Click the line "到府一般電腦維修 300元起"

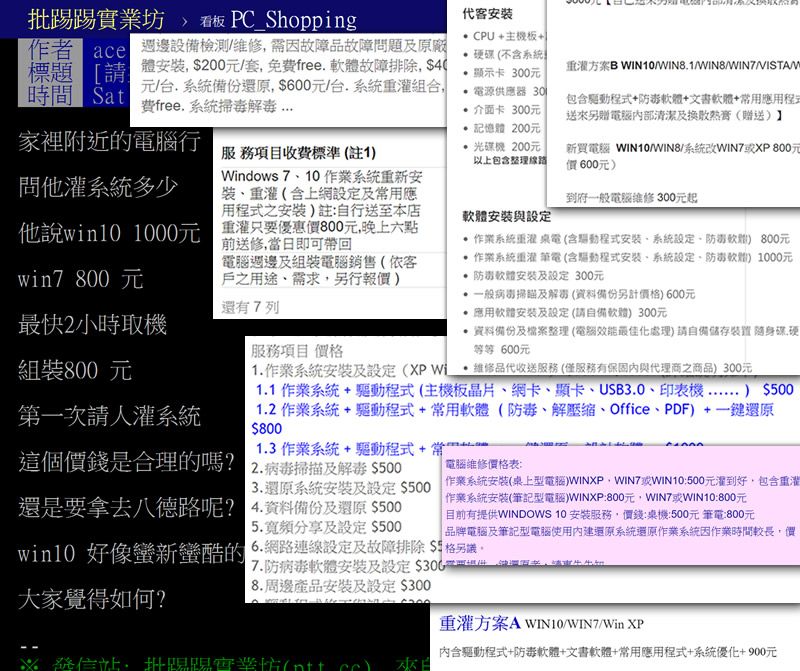[x=632, y=198]
